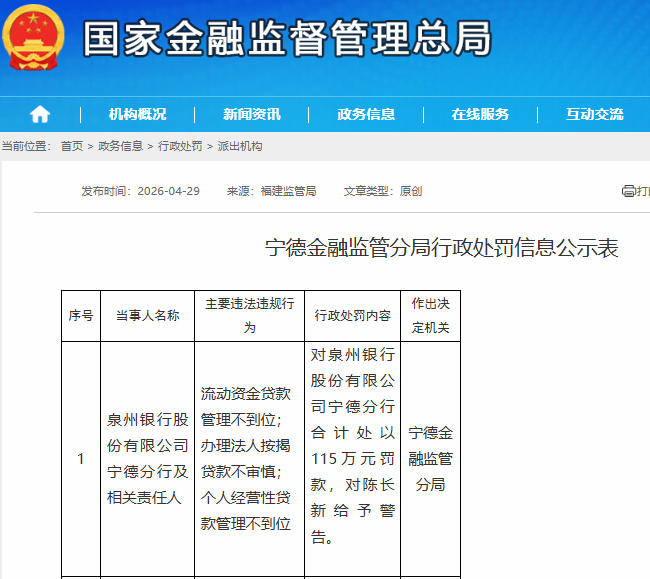Screen dimensions: 650x579
Task: Click the national emblem logo
Action: 34,40
